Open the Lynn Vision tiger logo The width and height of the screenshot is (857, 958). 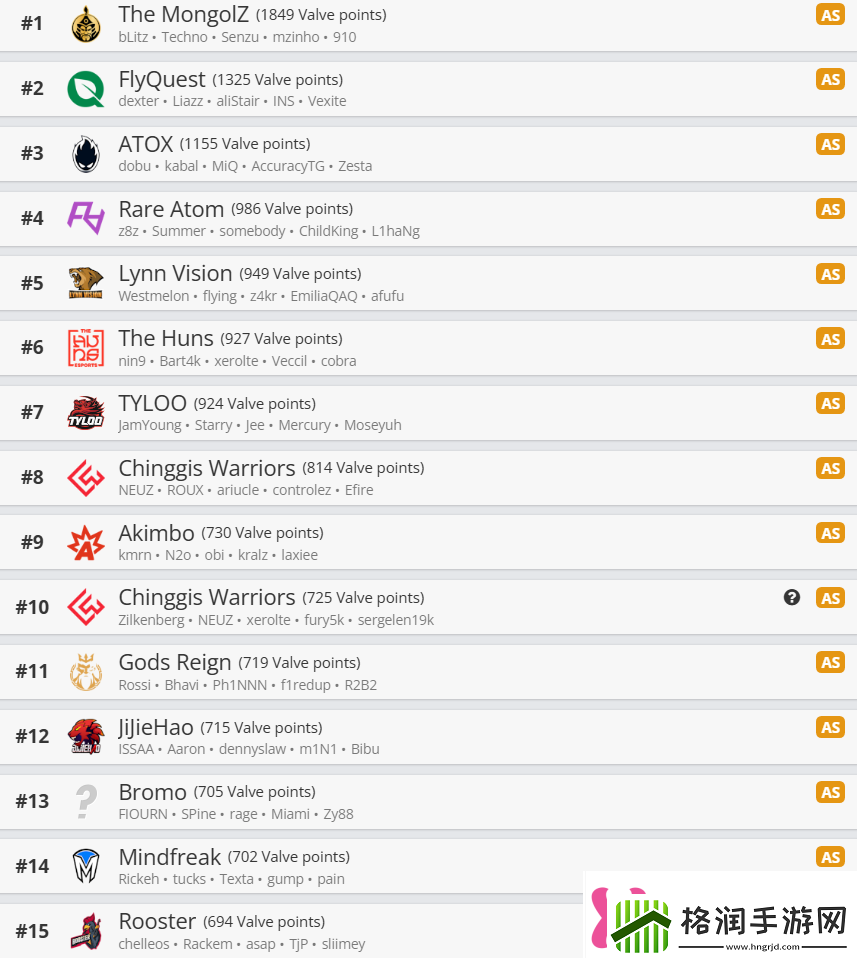(x=86, y=283)
